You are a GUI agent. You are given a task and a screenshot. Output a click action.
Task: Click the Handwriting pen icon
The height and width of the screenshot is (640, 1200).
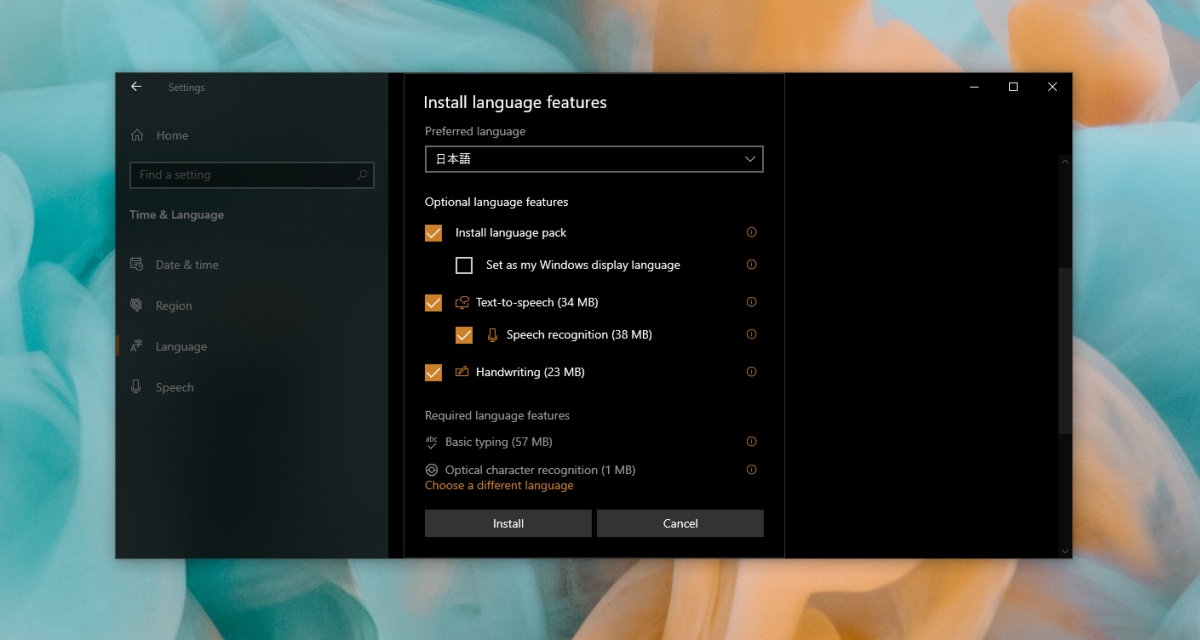click(x=462, y=372)
